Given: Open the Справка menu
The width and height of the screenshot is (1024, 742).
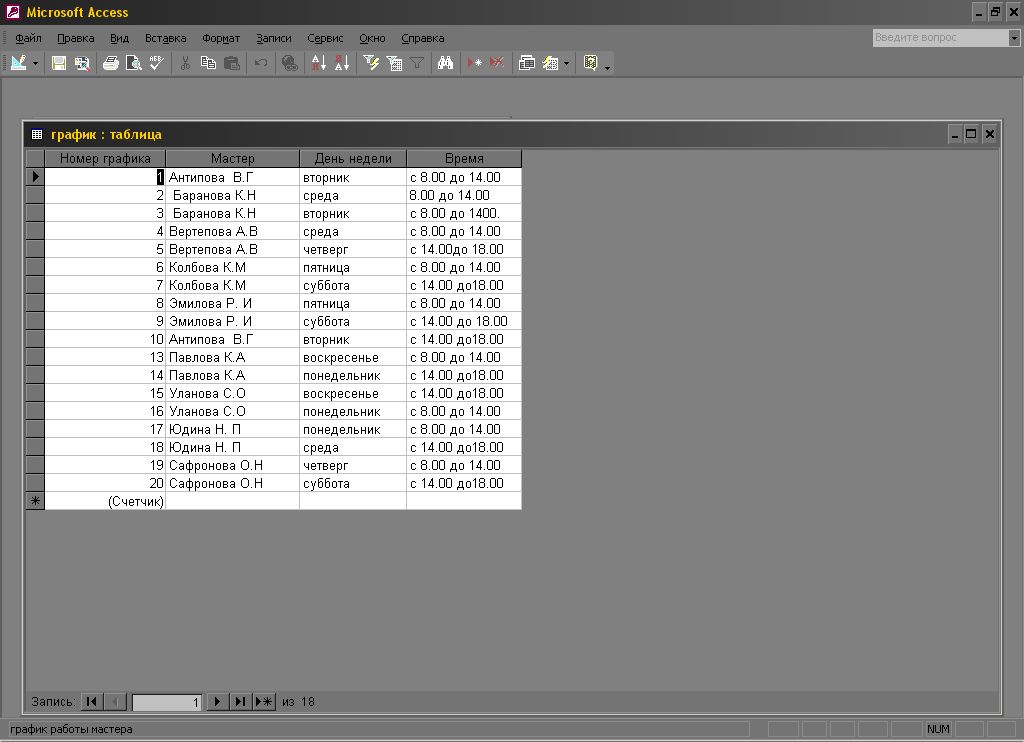Looking at the screenshot, I should [423, 38].
